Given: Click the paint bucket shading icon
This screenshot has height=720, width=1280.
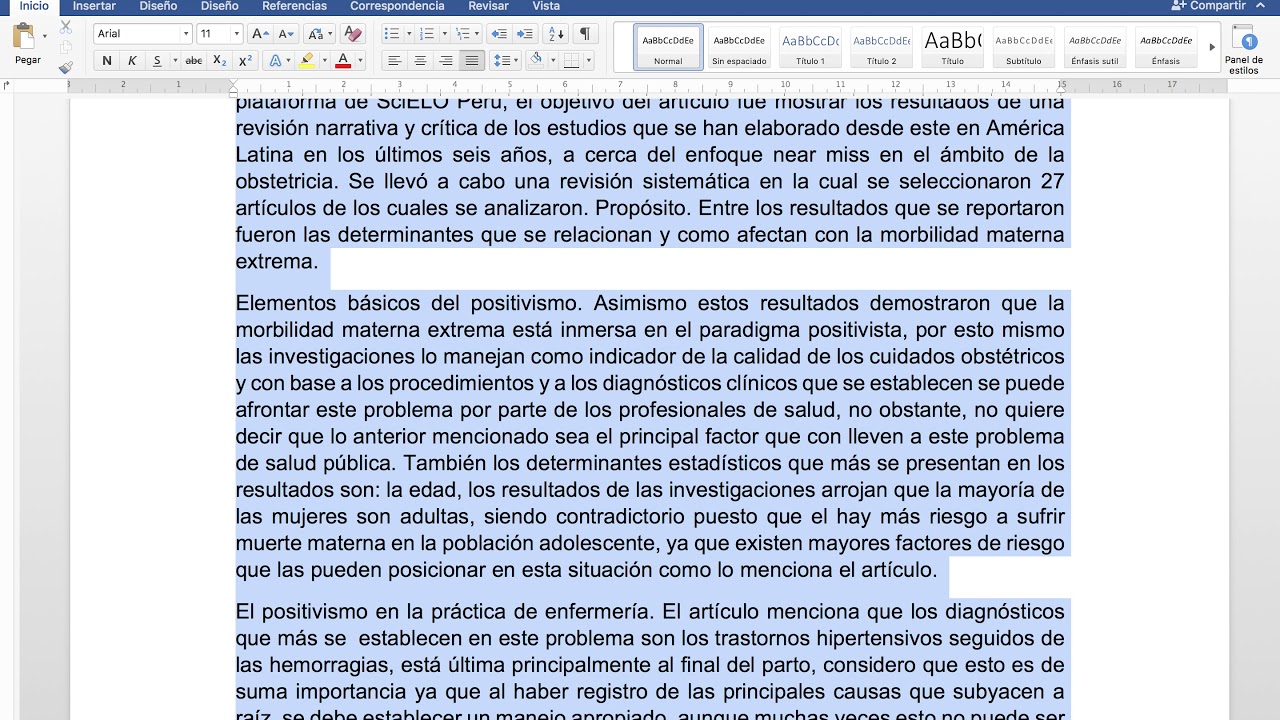Looking at the screenshot, I should coord(536,60).
